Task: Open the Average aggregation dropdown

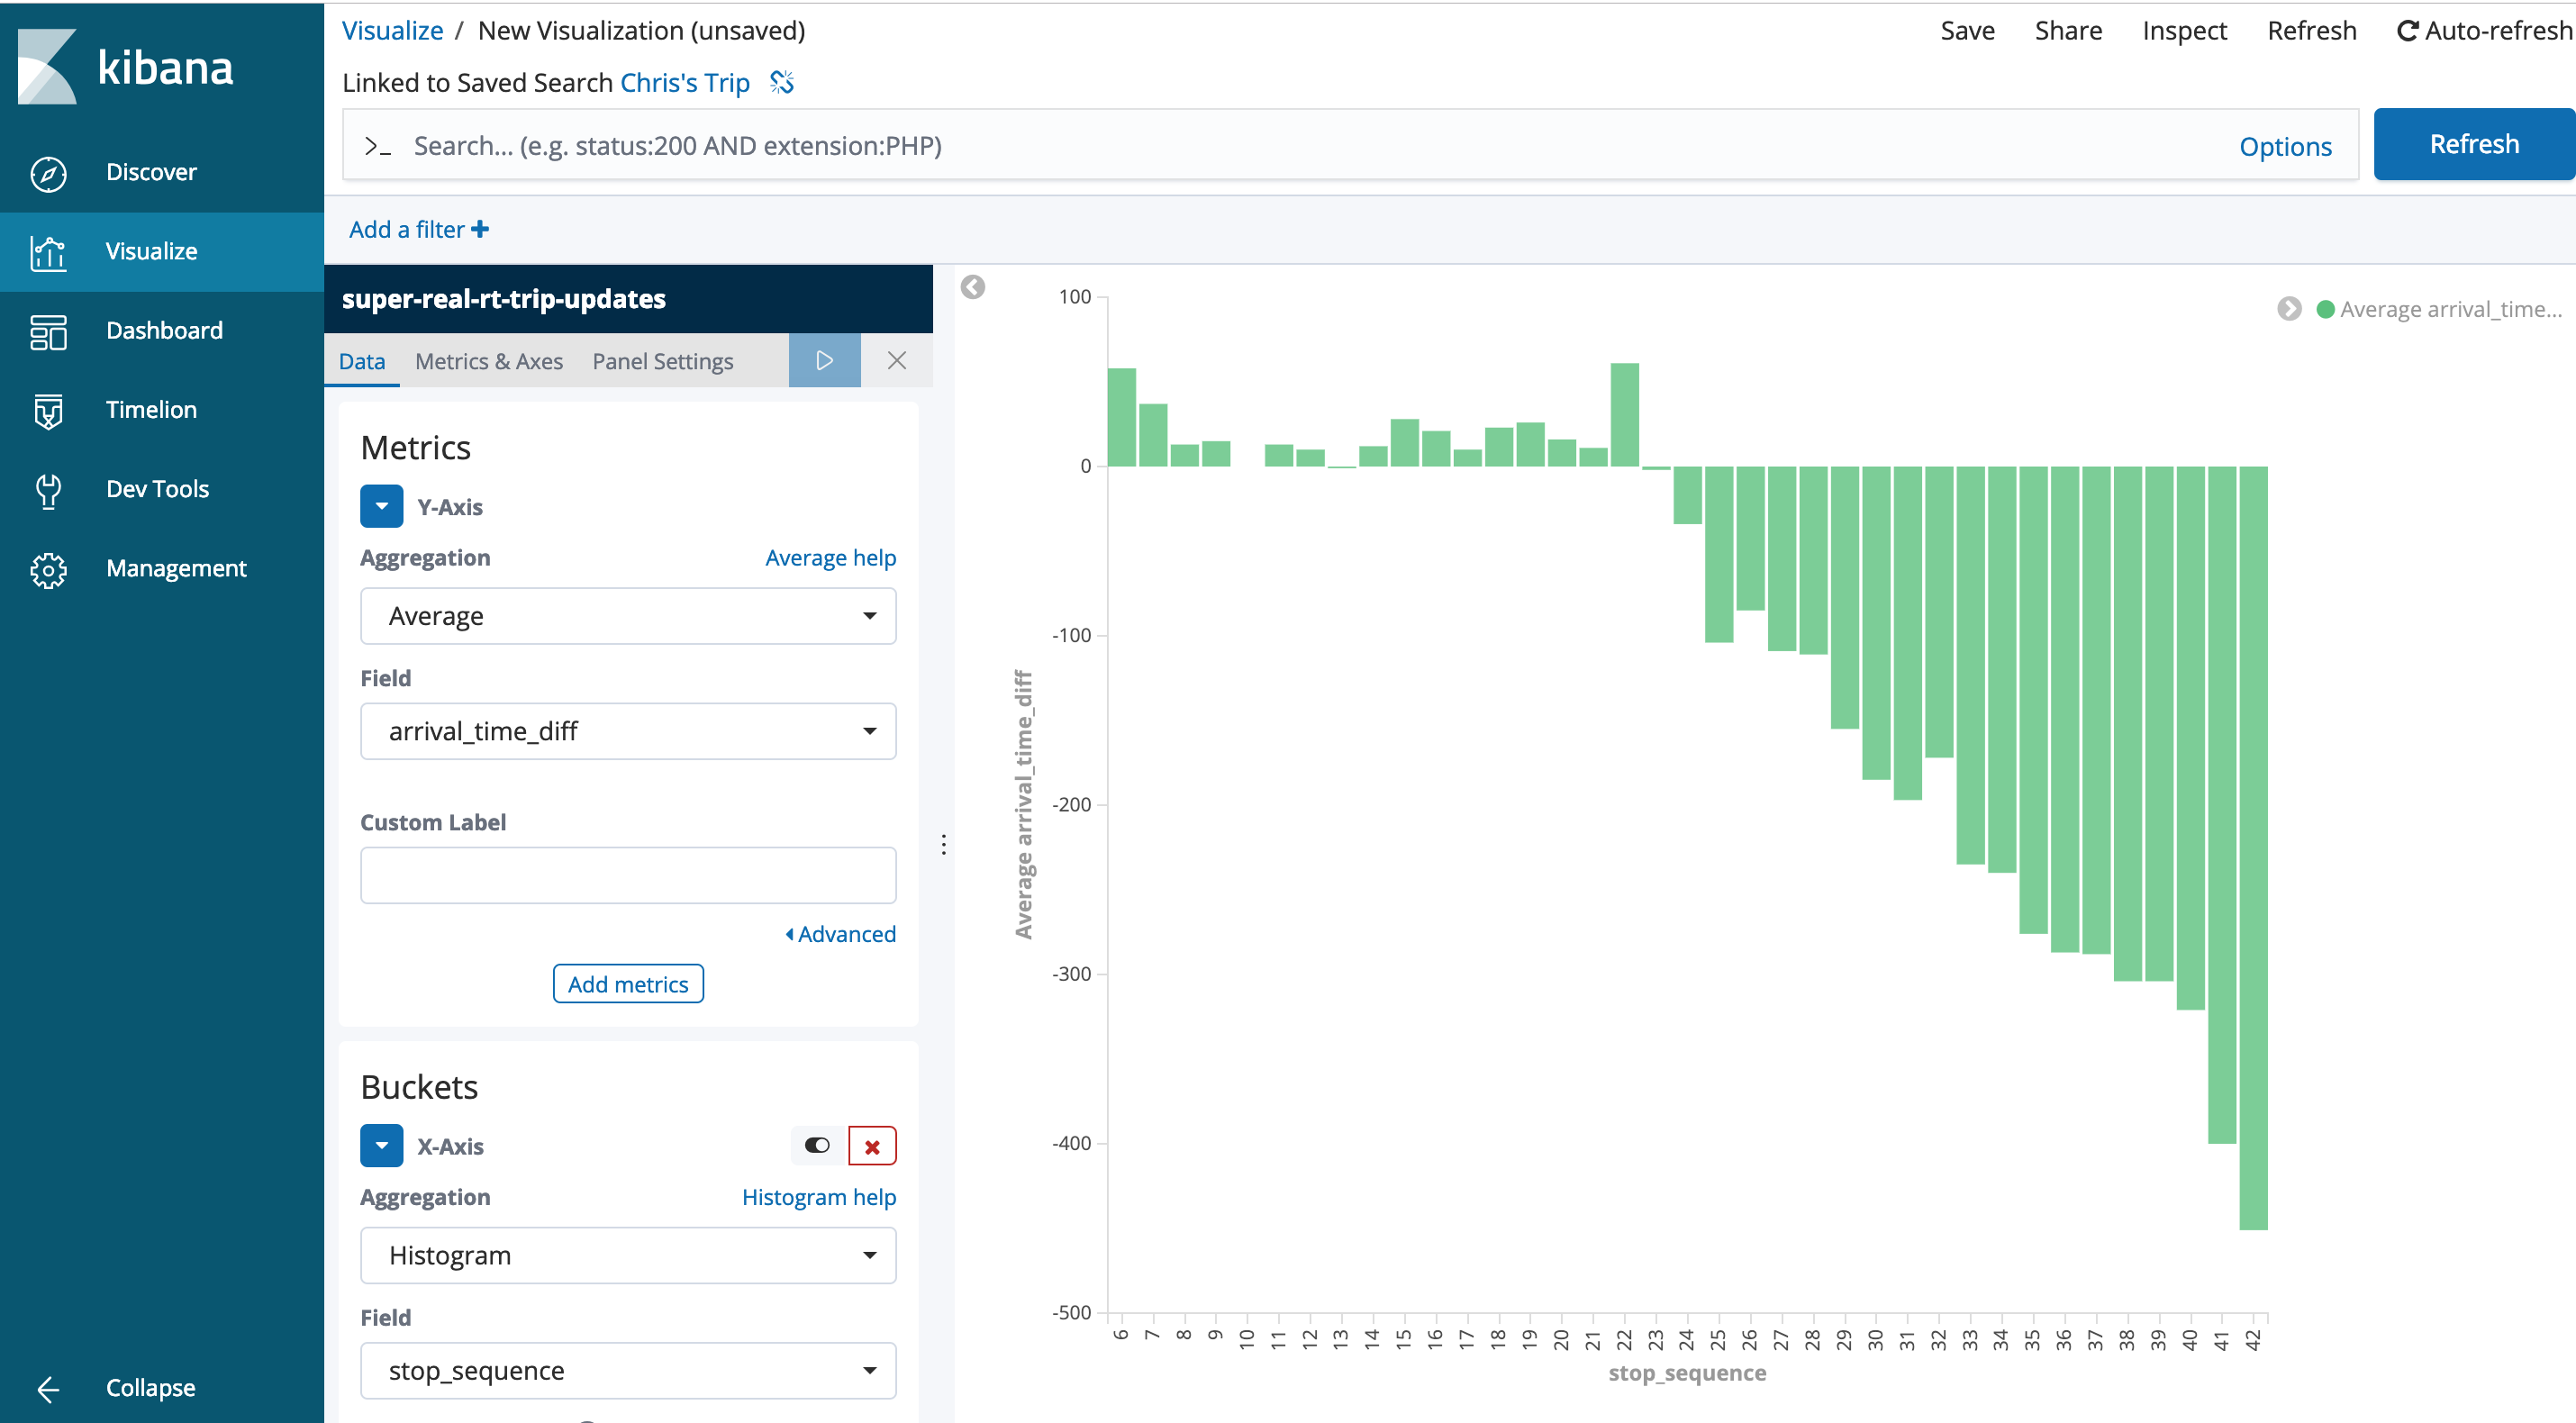Action: tap(627, 616)
